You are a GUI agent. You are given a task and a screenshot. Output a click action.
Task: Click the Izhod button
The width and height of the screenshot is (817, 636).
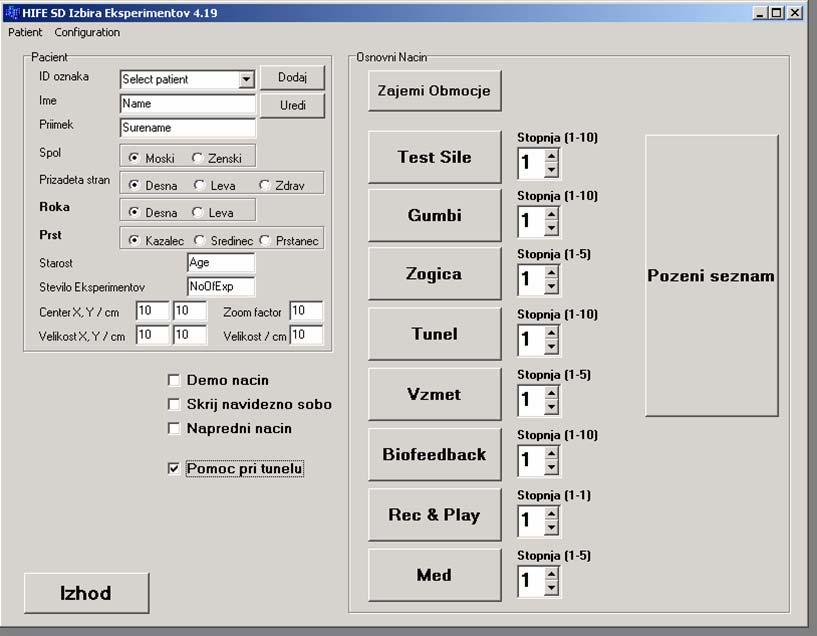[86, 593]
